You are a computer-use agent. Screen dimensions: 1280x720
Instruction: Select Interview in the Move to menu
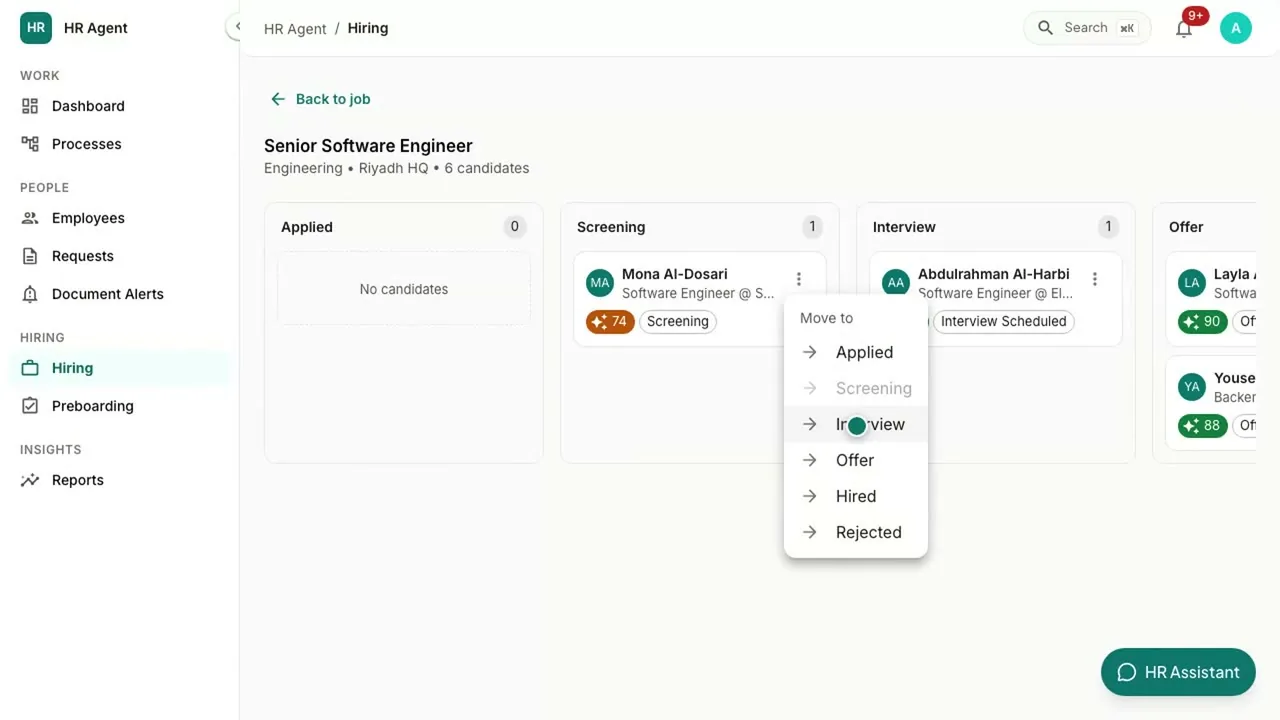tap(856, 424)
